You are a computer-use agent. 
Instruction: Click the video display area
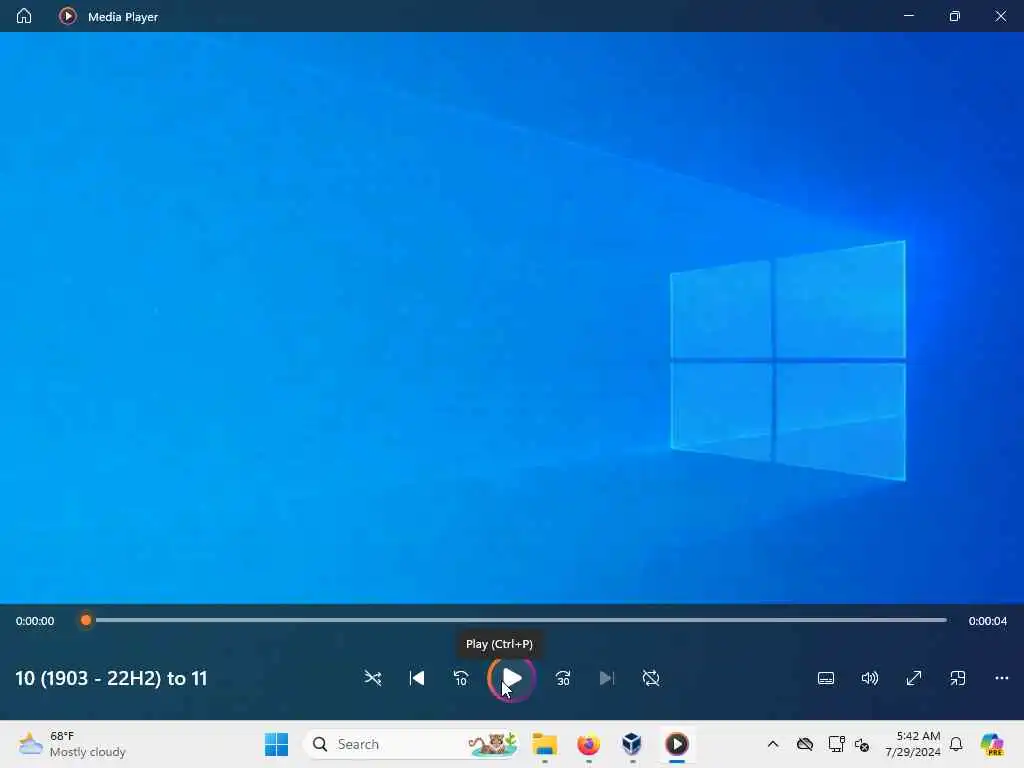point(512,317)
